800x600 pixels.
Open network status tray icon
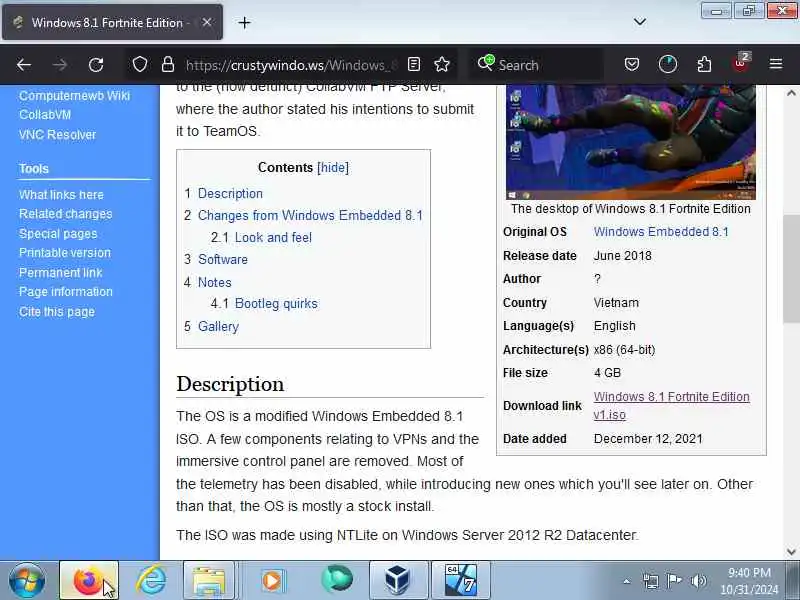pyautogui.click(x=651, y=581)
